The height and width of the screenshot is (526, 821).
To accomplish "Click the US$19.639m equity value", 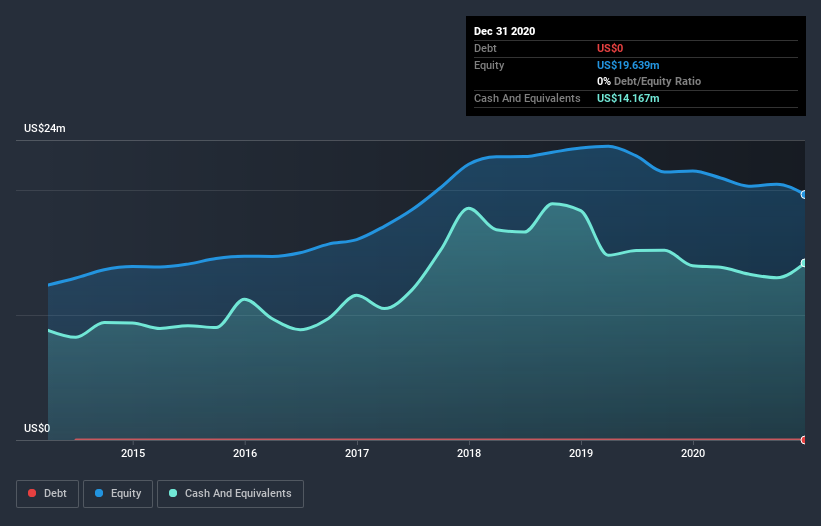I will pos(628,65).
